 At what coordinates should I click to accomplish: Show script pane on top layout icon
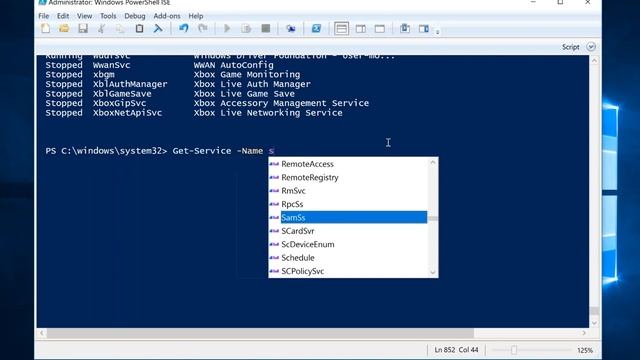(x=341, y=29)
